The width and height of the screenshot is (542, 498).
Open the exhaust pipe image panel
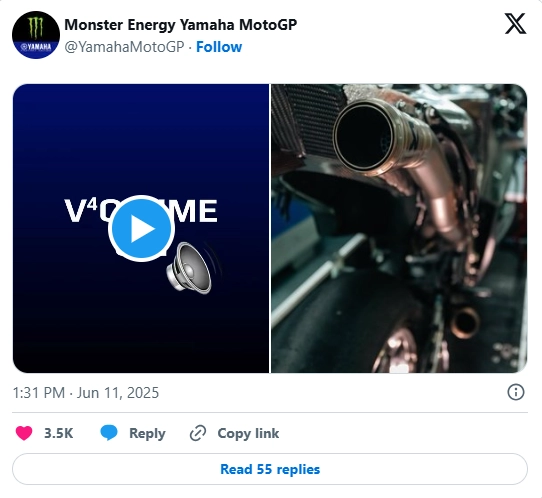399,228
